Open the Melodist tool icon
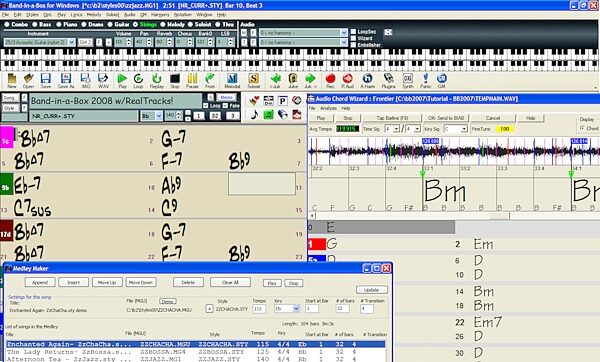This screenshot has width=600, height=362. pos(232,79)
